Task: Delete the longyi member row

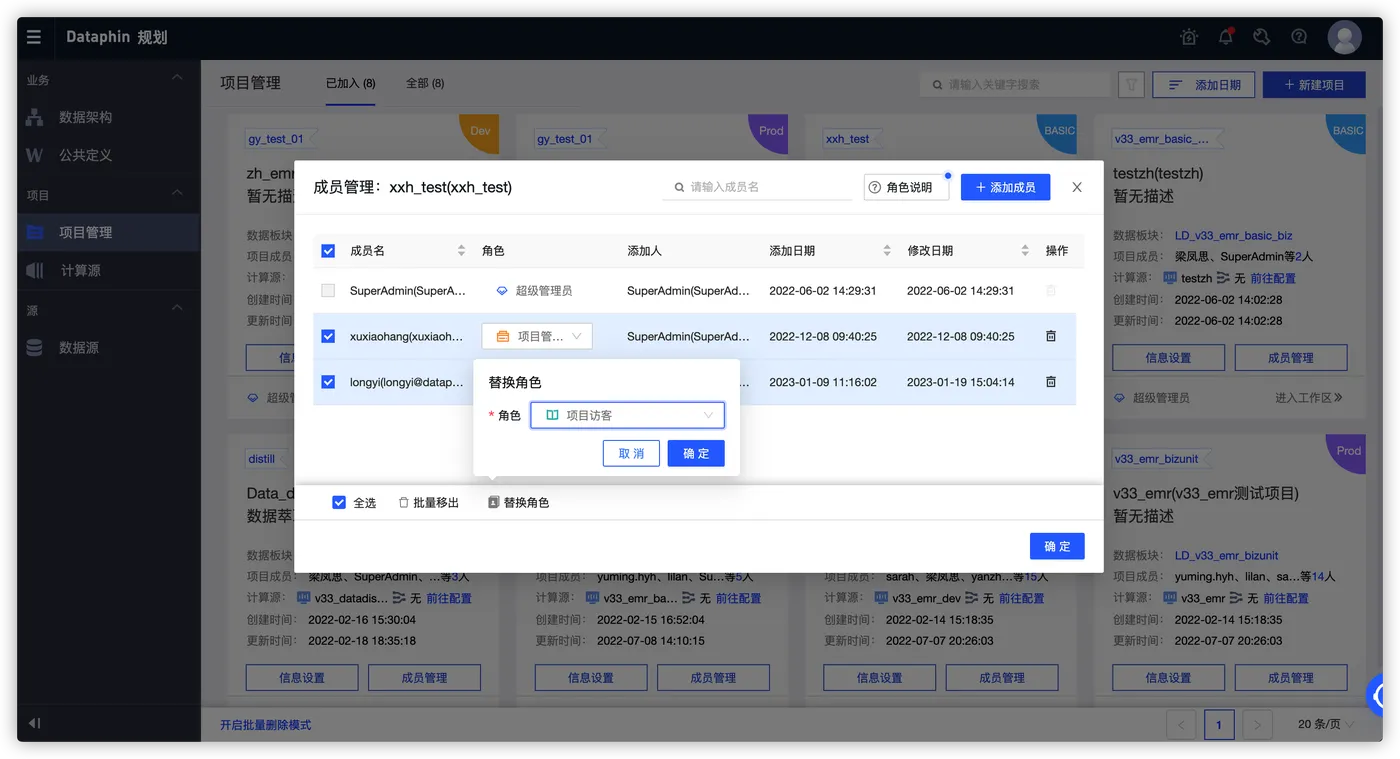Action: [1051, 382]
